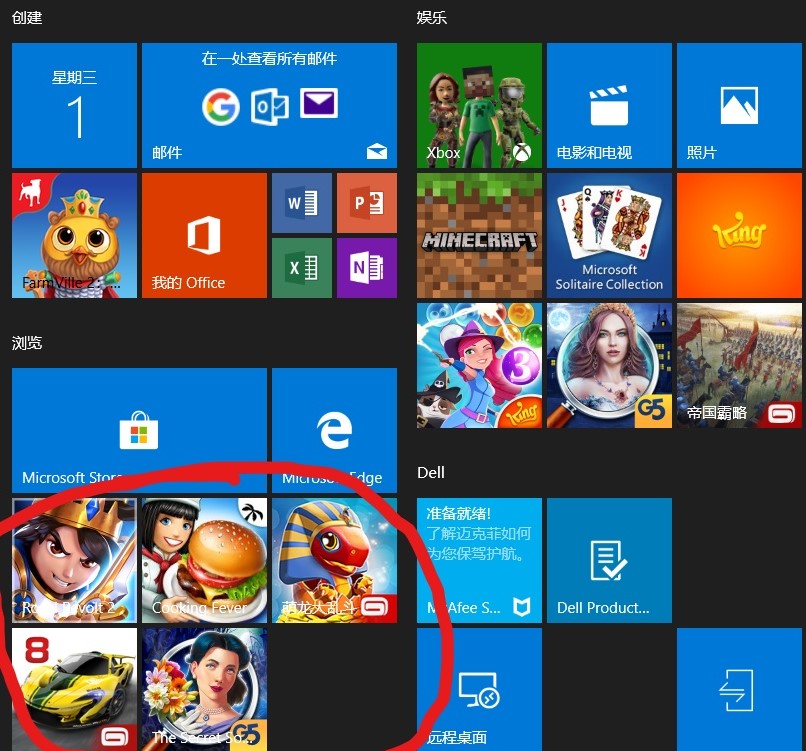Select the 娱乐 group header
The height and width of the screenshot is (751, 806).
tap(432, 18)
